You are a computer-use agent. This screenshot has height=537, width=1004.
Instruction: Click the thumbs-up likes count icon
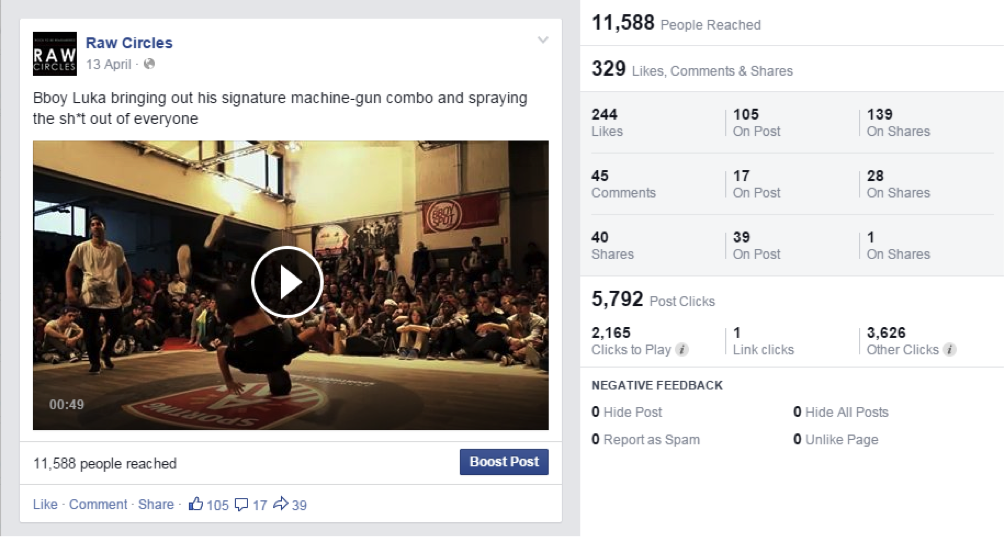[196, 505]
